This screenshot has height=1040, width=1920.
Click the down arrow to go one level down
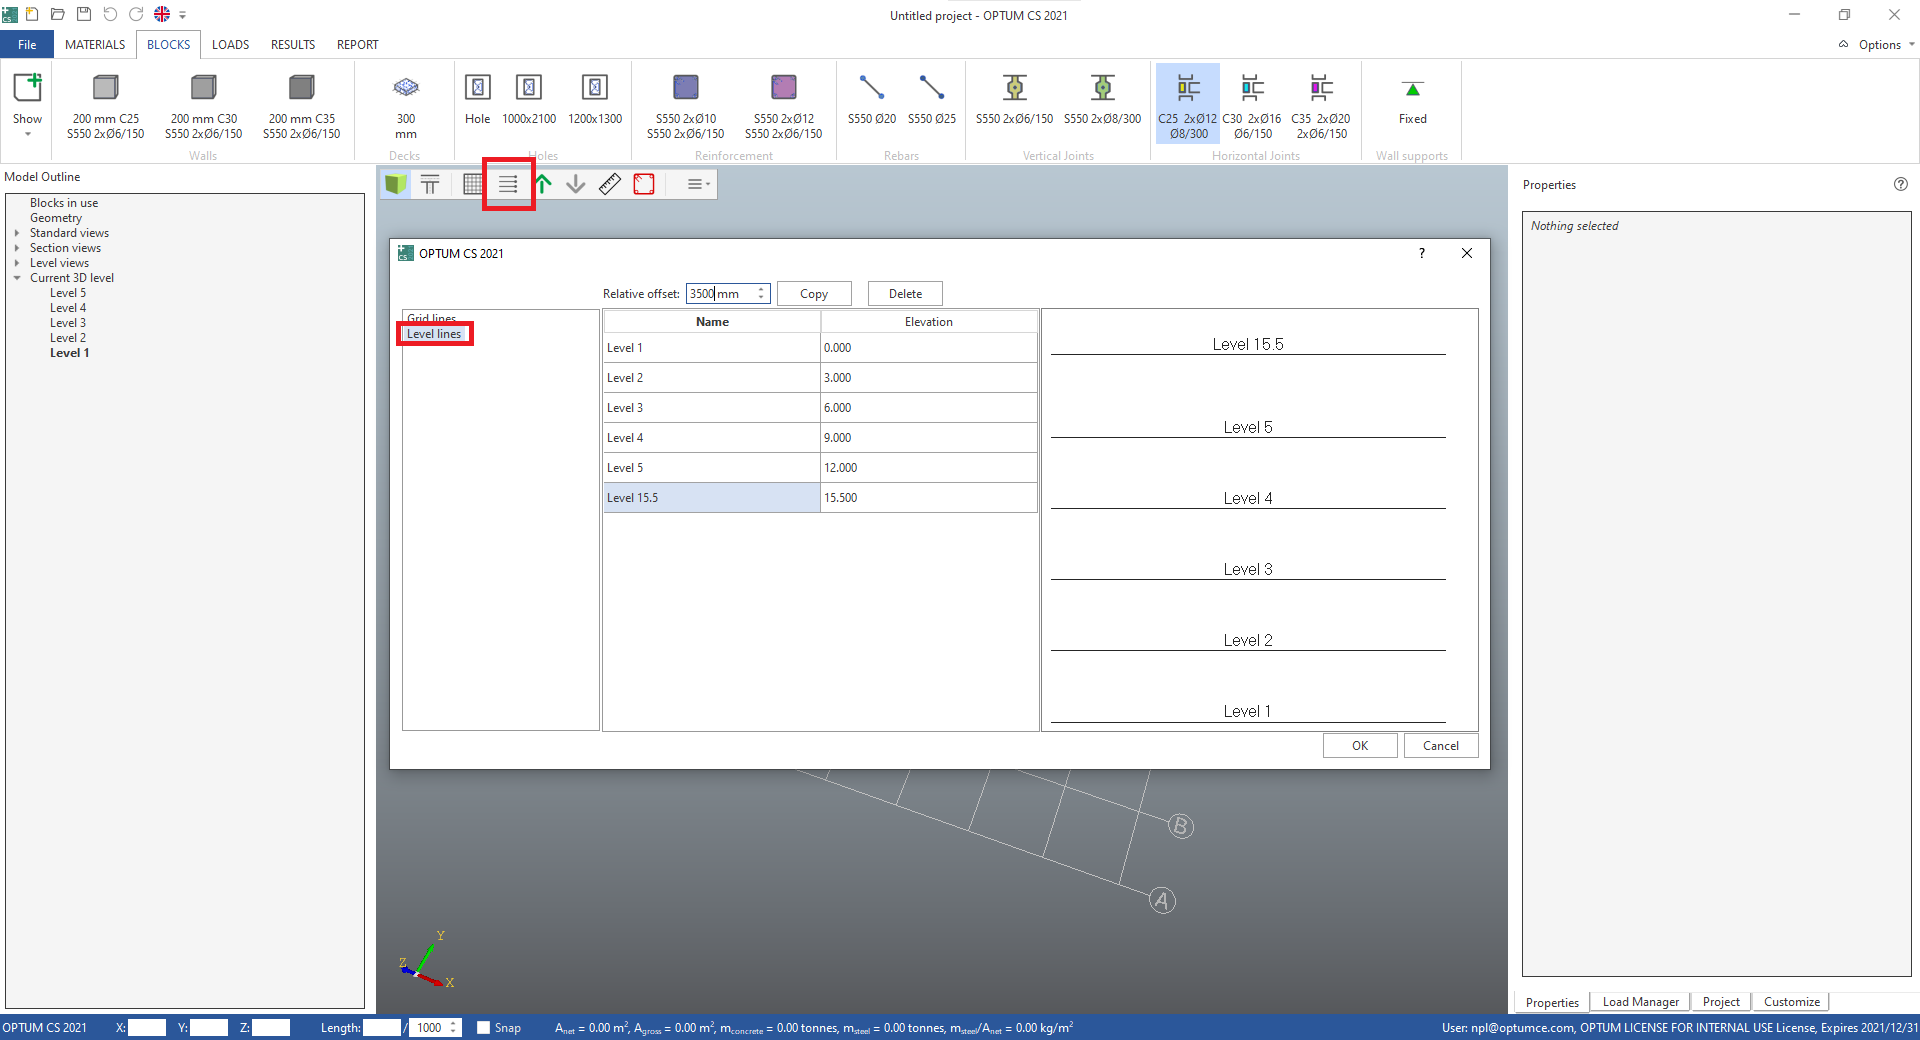point(576,184)
